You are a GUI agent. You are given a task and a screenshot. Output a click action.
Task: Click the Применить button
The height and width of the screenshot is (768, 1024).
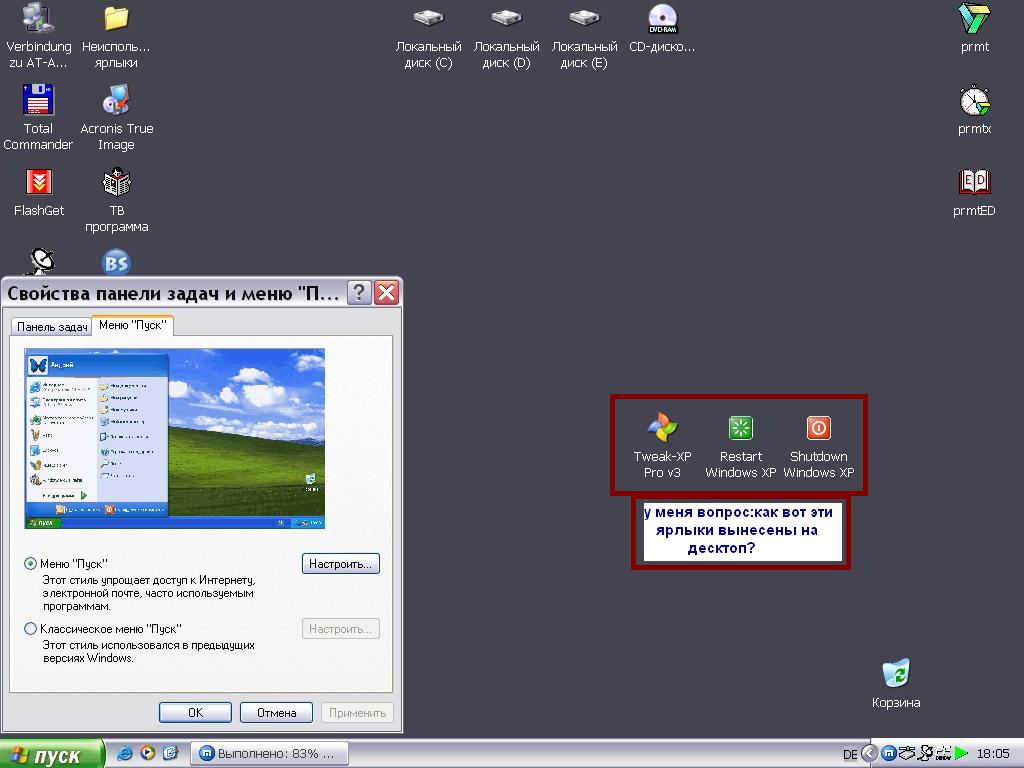tap(357, 712)
